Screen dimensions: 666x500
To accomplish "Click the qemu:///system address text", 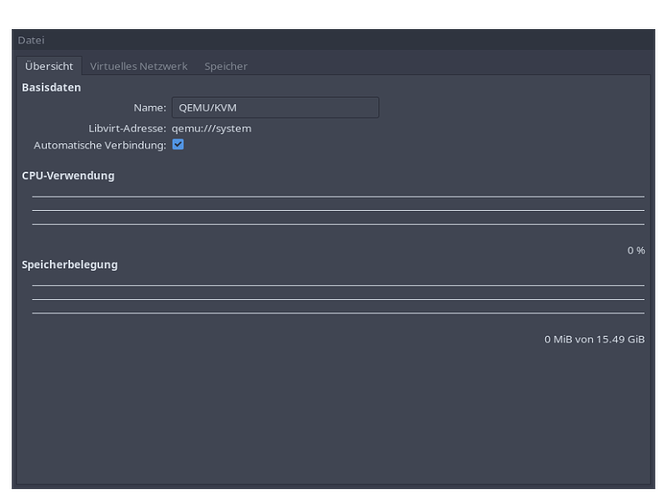I will (212, 128).
